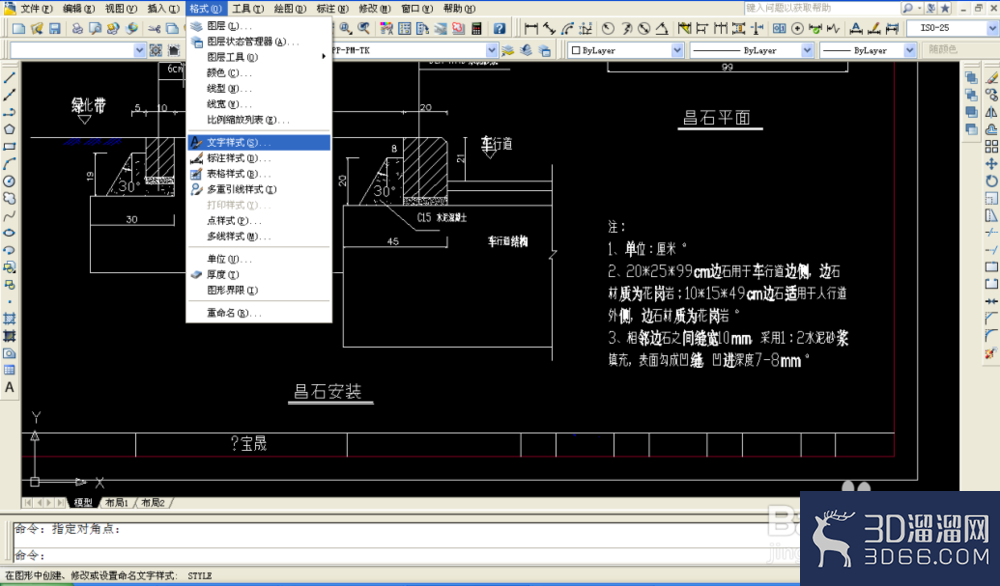The image size is (1000, 586).
Task: Click the New drawing icon
Action: click(19, 28)
